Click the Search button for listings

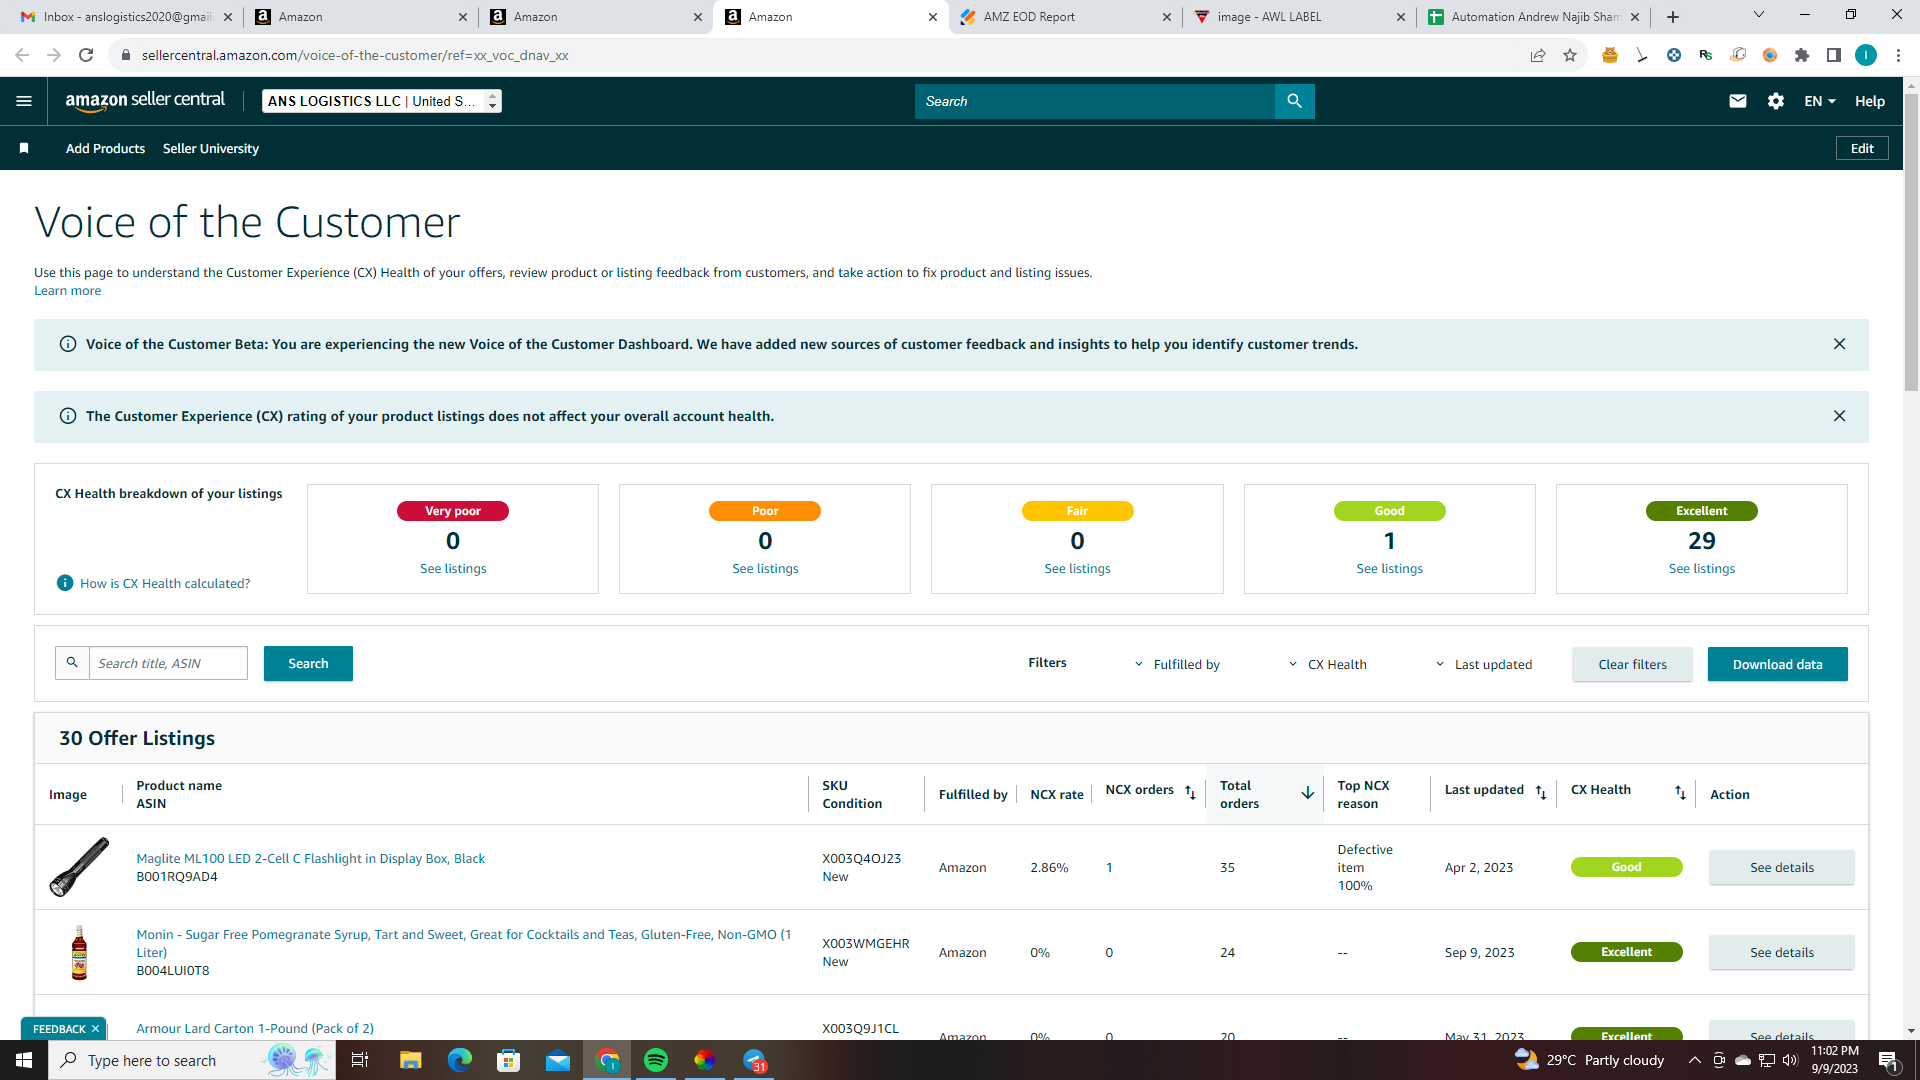coord(308,663)
